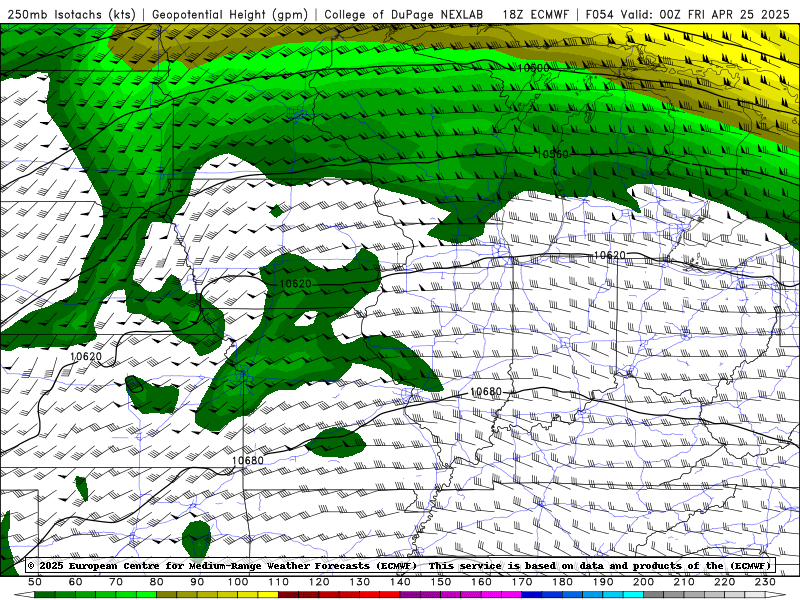Click the 200 value on the color scale
The width and height of the screenshot is (800, 600).
644,582
